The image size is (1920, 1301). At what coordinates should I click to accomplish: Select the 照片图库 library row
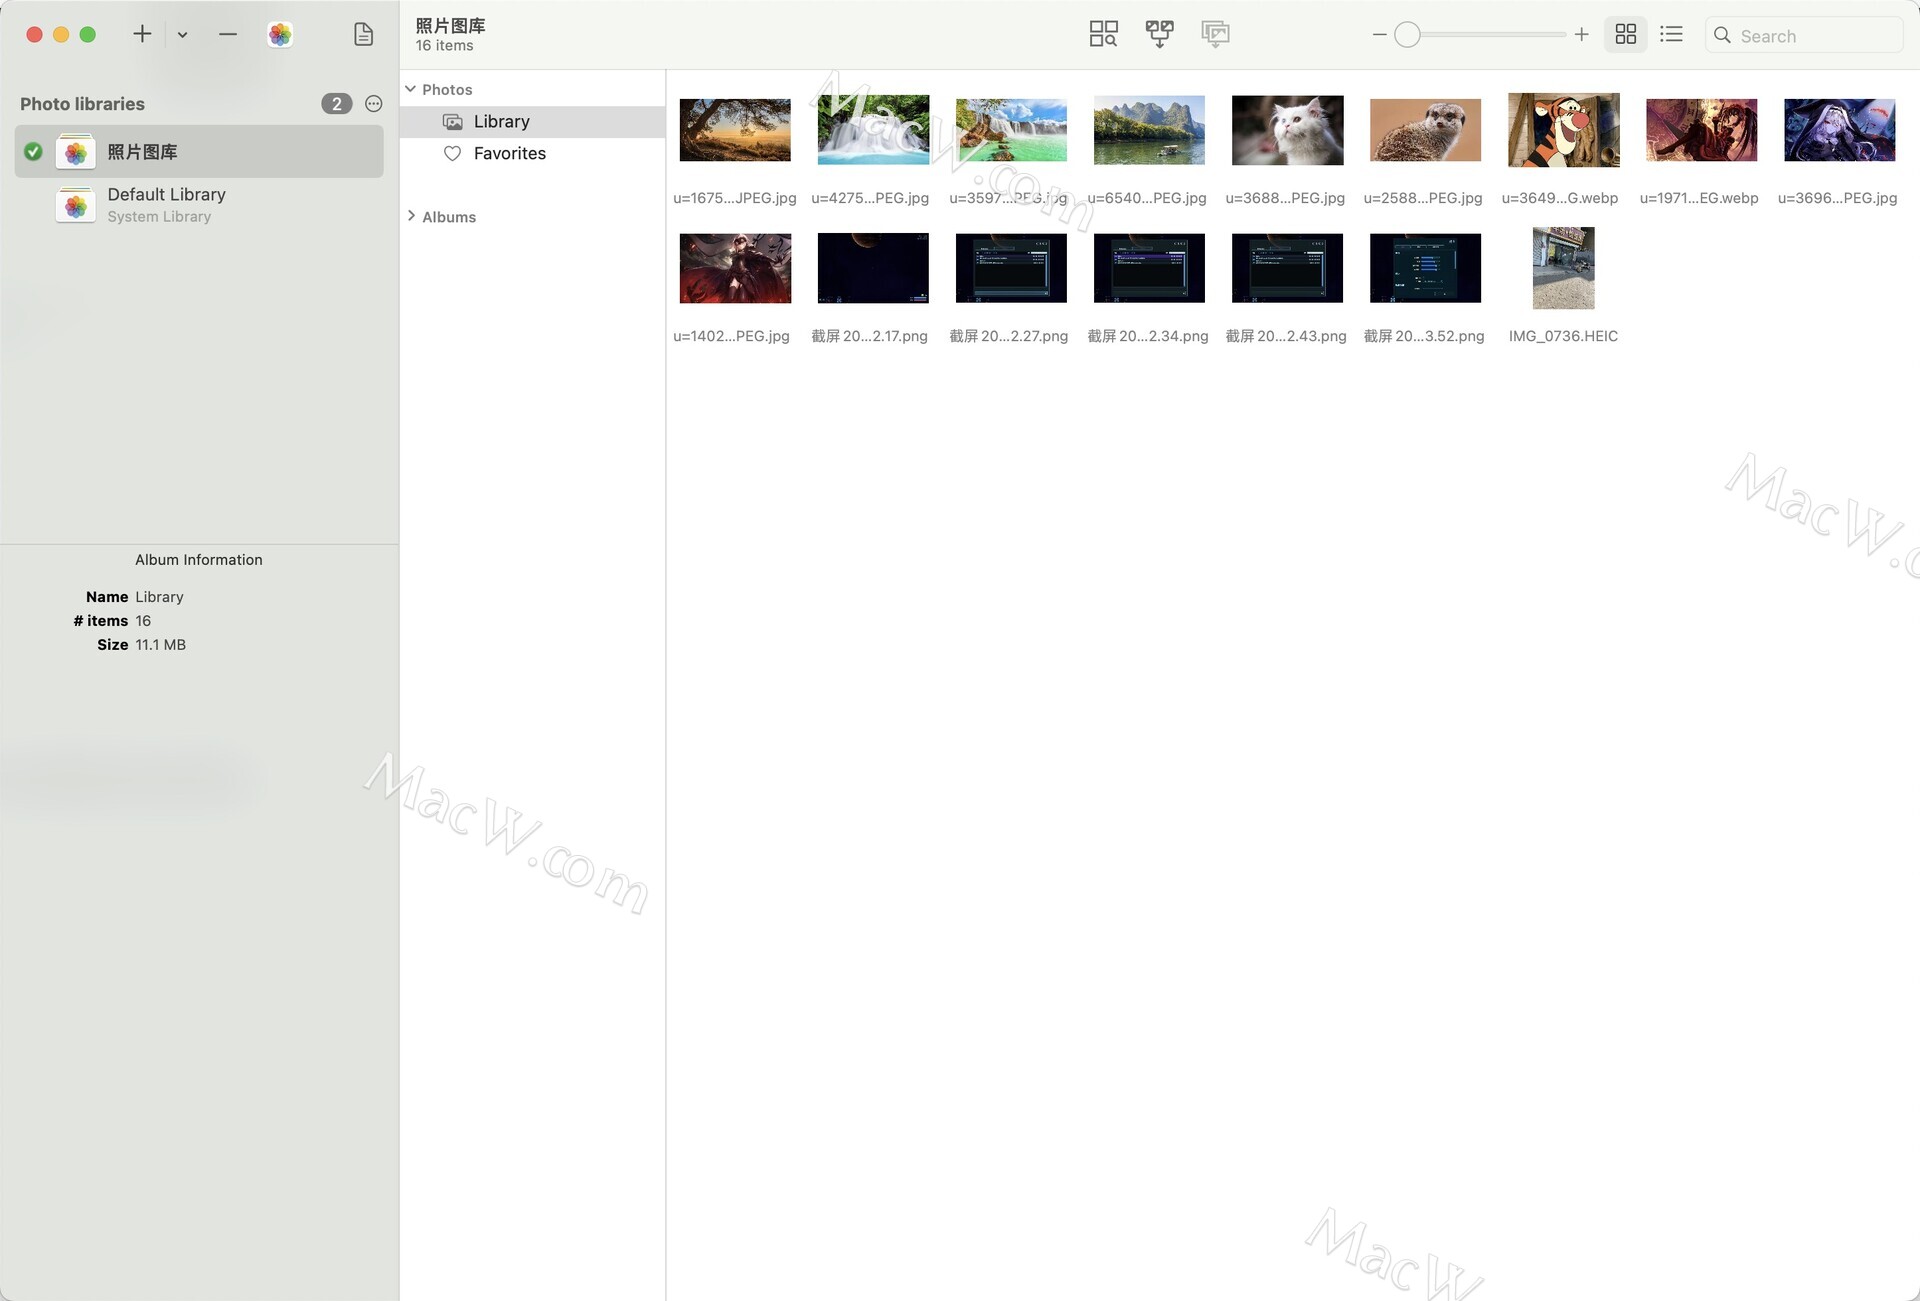click(199, 152)
